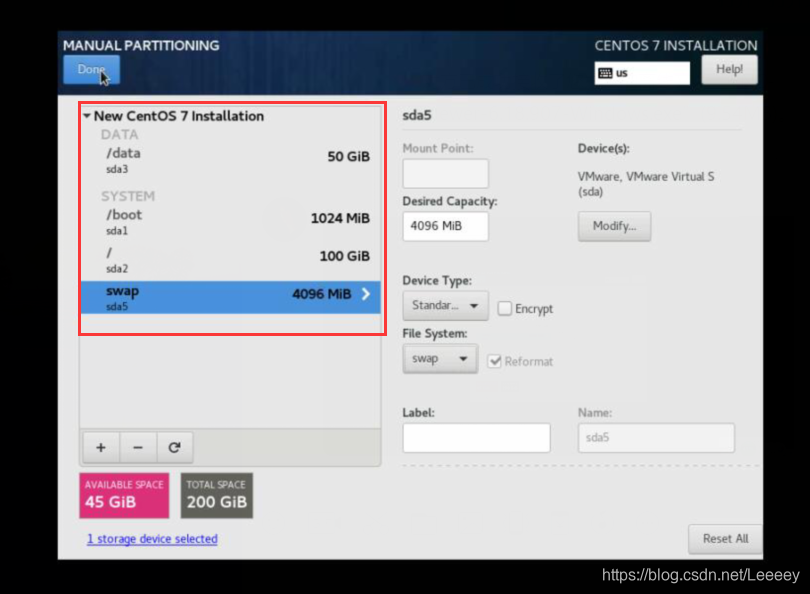Click the reload storage configuration icon
The height and width of the screenshot is (594, 810).
[x=175, y=447]
